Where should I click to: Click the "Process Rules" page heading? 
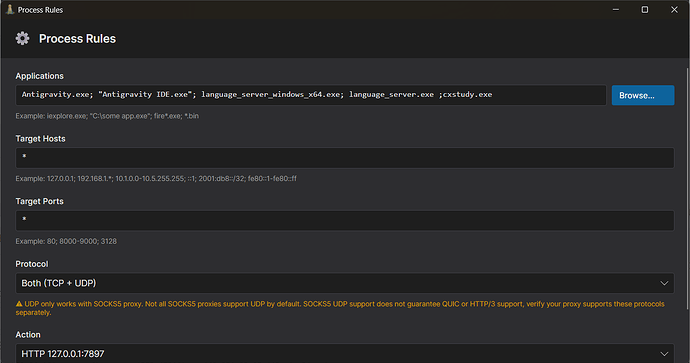[77, 39]
